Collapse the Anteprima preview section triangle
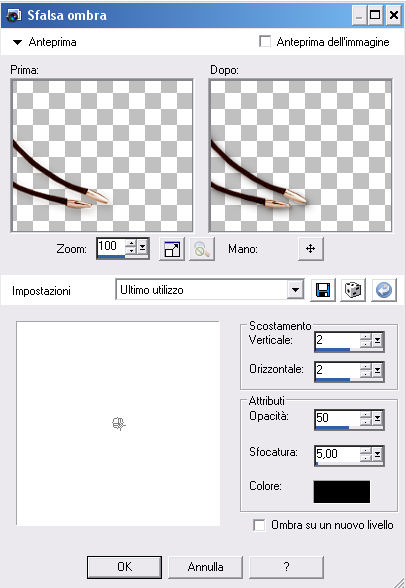The image size is (406, 588). tap(17, 42)
